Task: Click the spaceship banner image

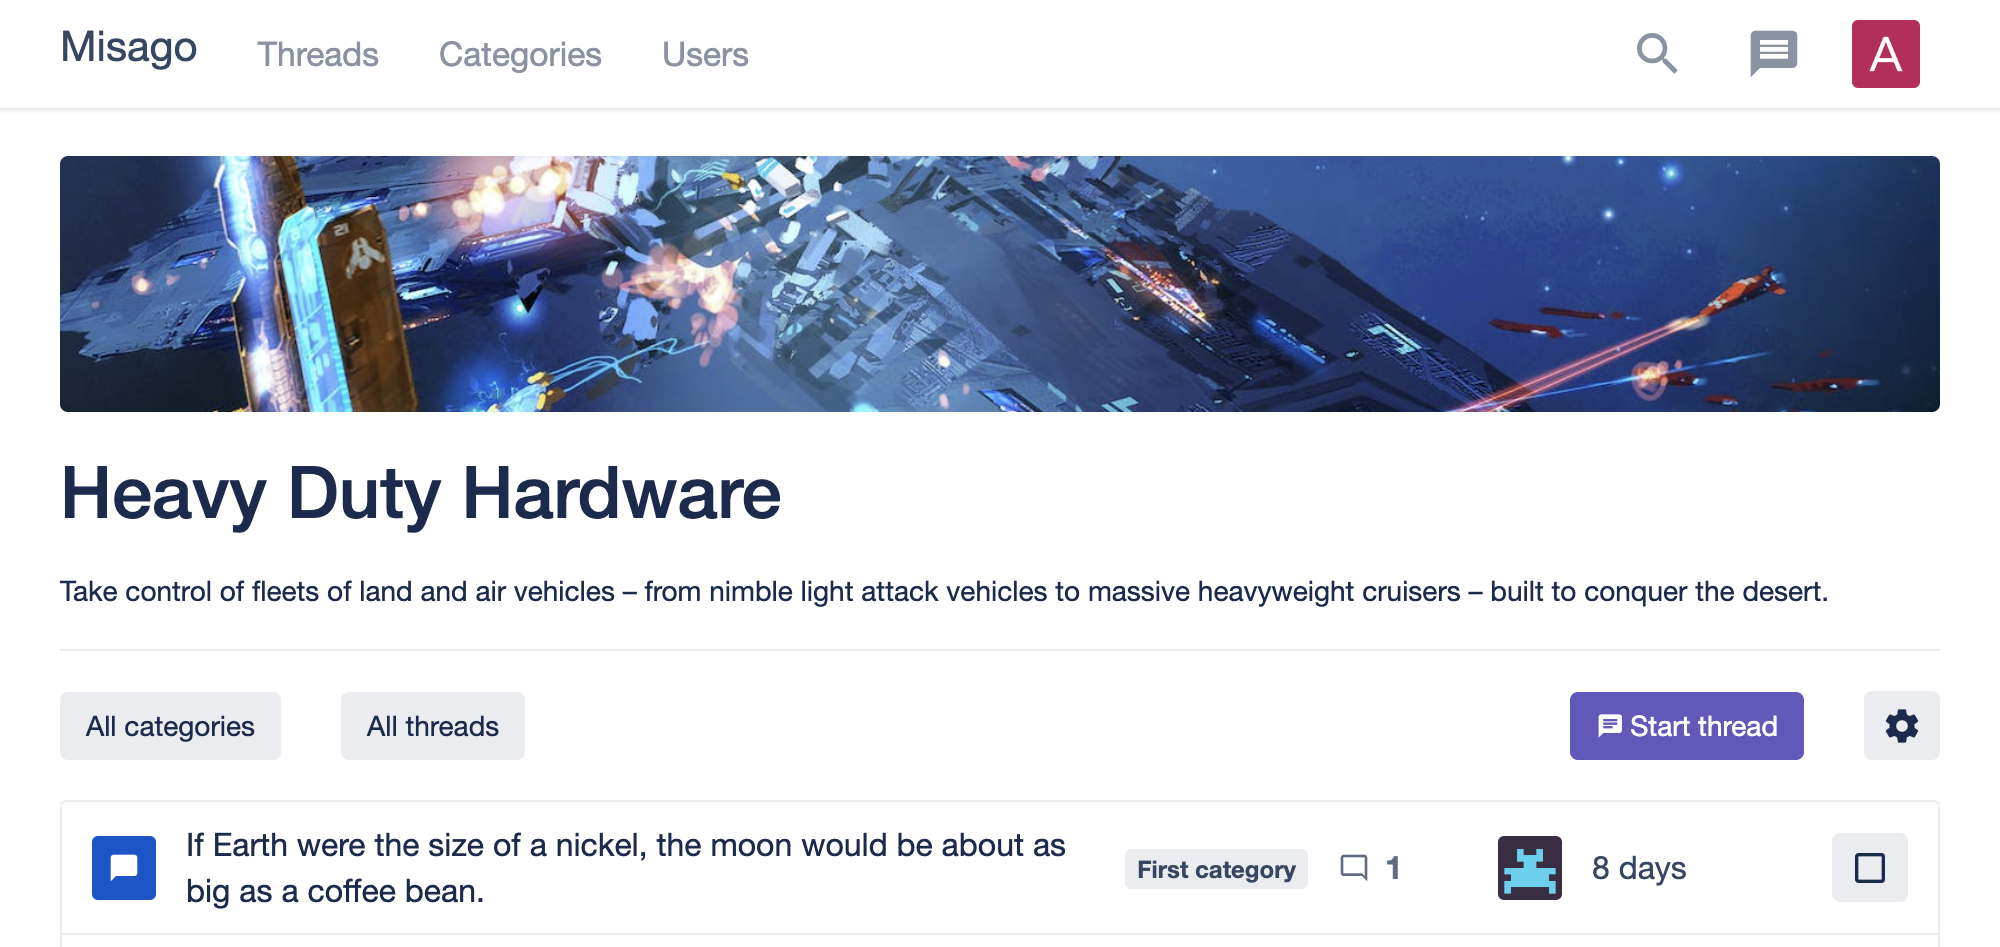Action: coord(1000,284)
